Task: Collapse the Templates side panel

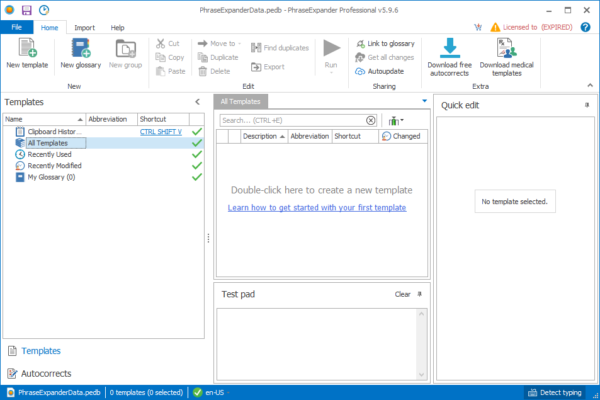Action: 197,102
